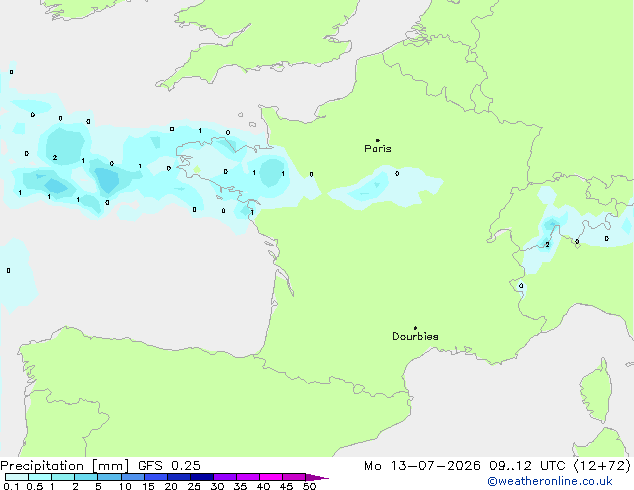Click the Dourbies city label

[415, 336]
